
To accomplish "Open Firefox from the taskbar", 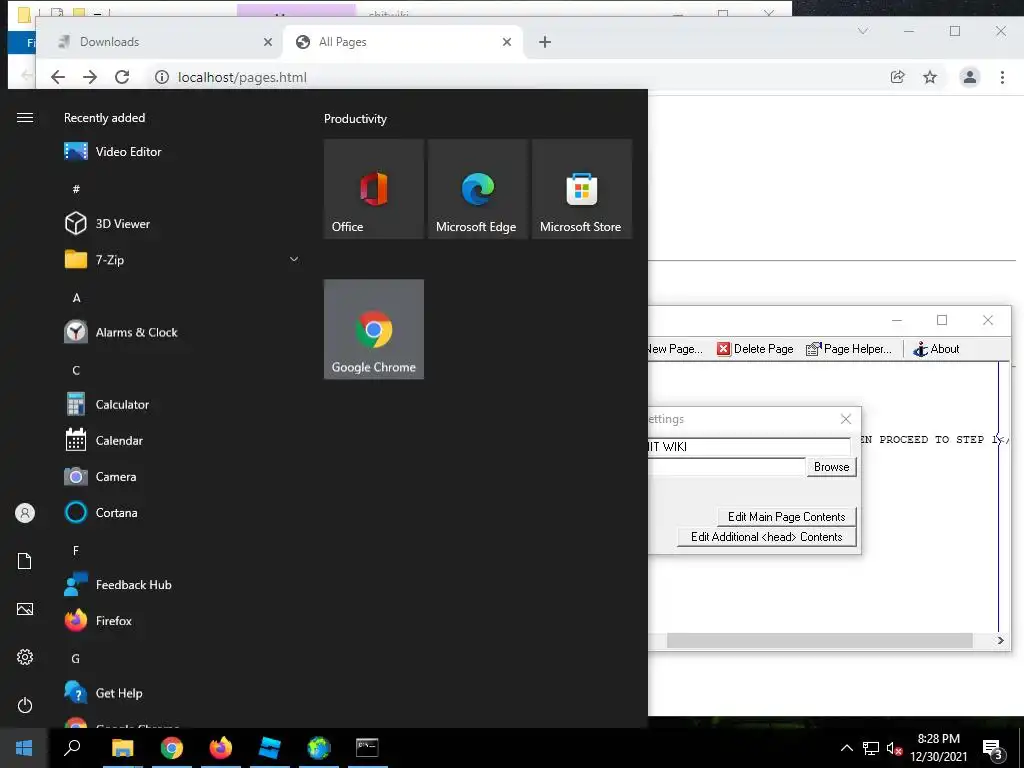I will tap(221, 748).
